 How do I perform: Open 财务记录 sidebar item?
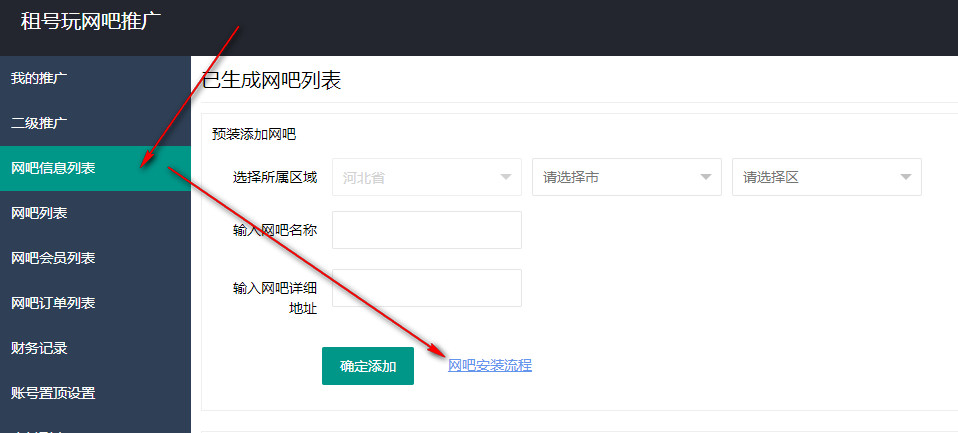[95, 349]
